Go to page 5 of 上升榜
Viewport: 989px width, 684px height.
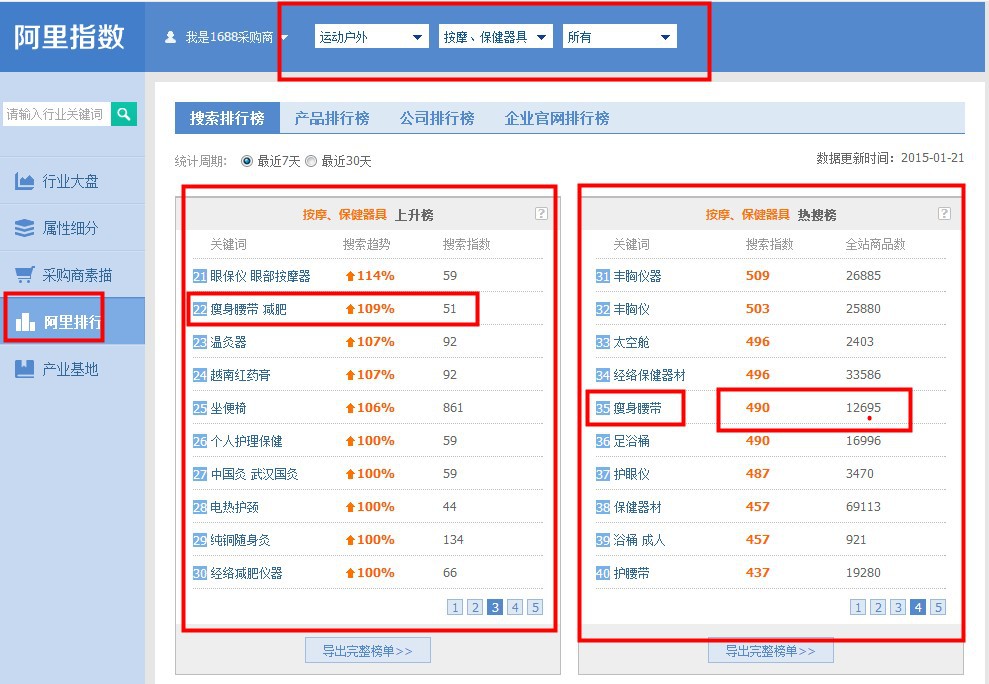[x=535, y=607]
